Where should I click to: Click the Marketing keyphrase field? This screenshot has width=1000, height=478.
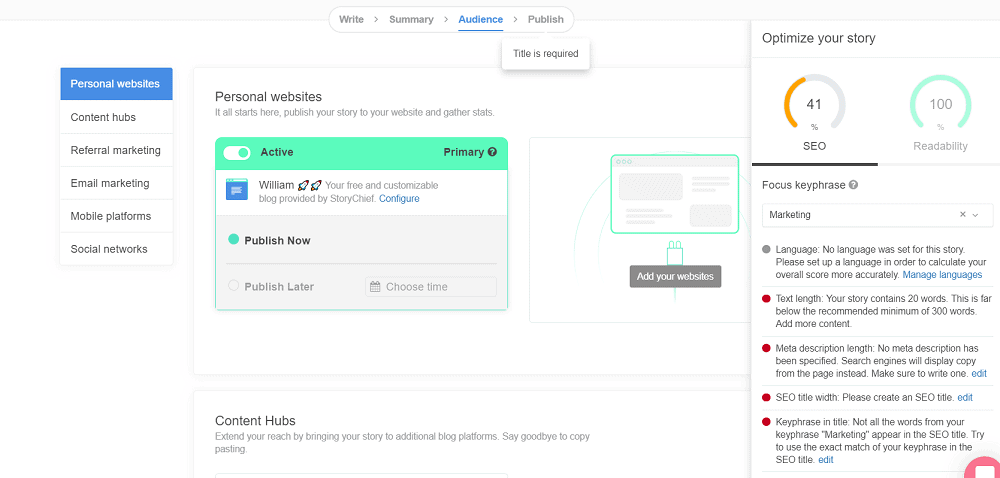pos(878,215)
